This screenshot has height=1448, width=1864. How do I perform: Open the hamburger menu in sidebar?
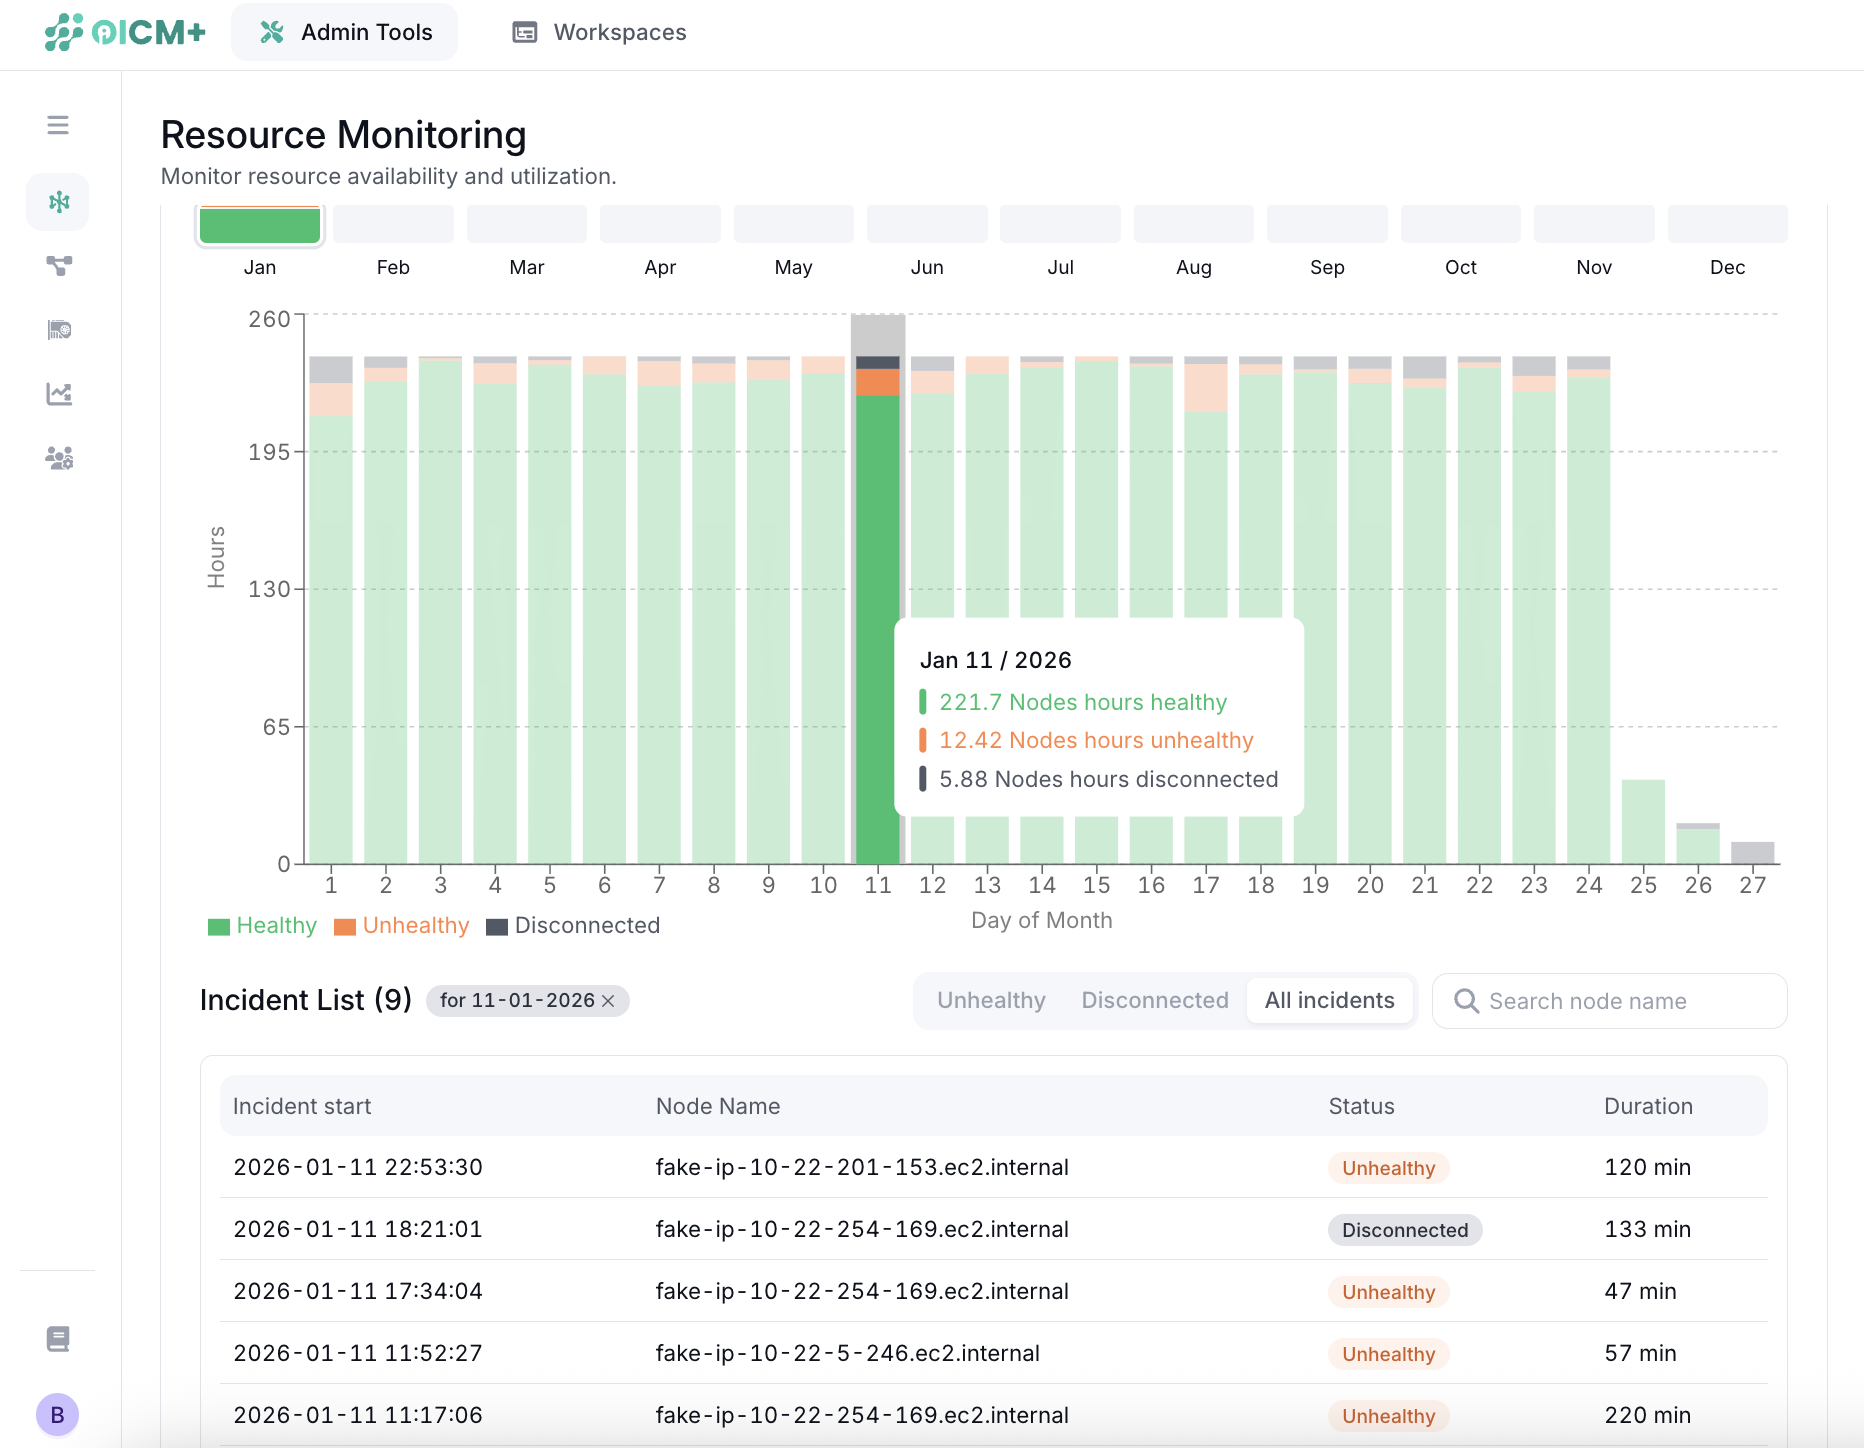[58, 125]
